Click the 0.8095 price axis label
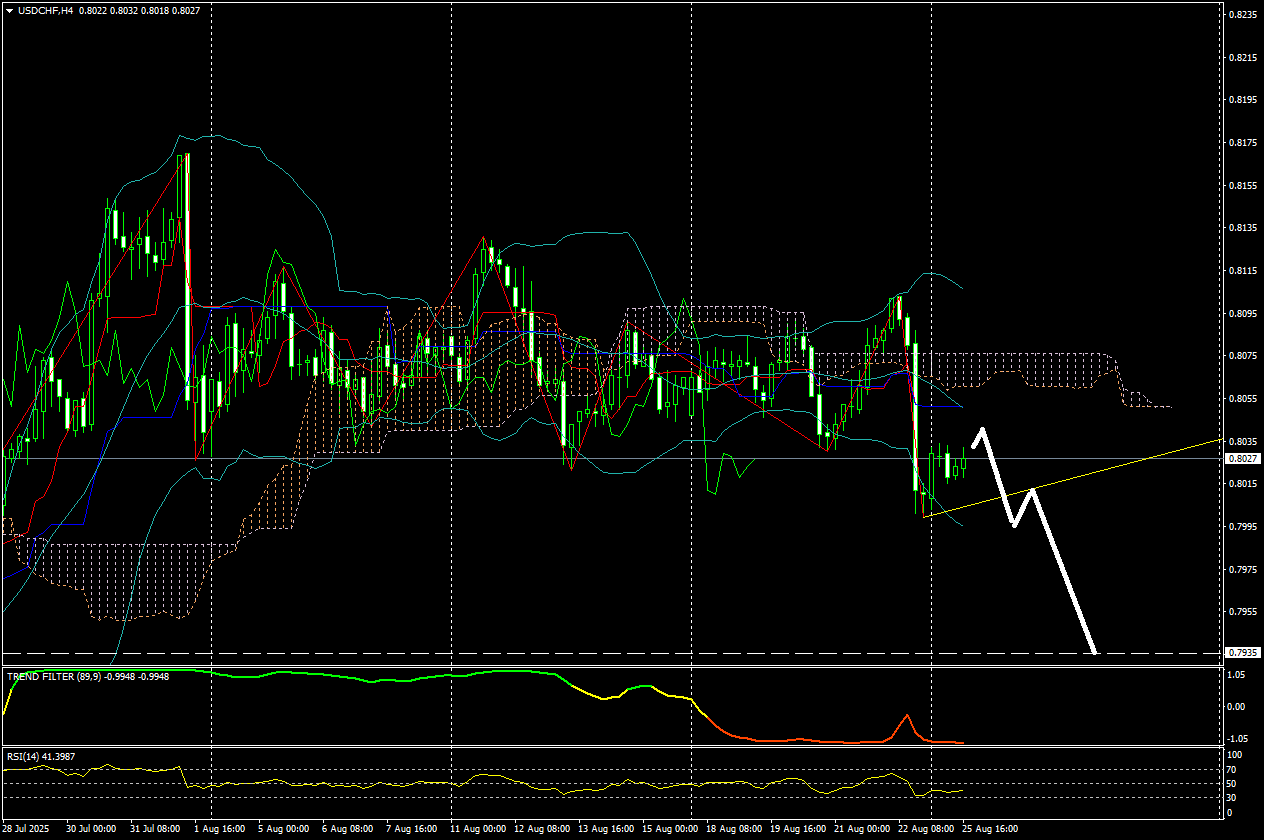Screen dimensions: 1264x840 click(1243, 314)
